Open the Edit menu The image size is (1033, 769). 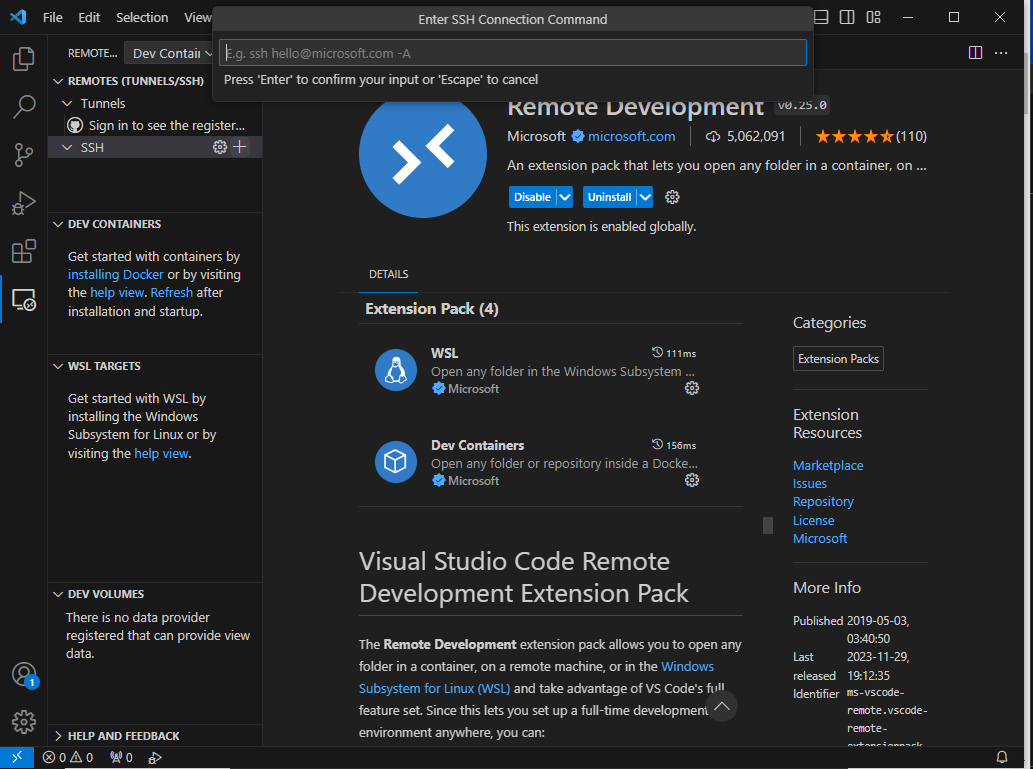coord(89,17)
